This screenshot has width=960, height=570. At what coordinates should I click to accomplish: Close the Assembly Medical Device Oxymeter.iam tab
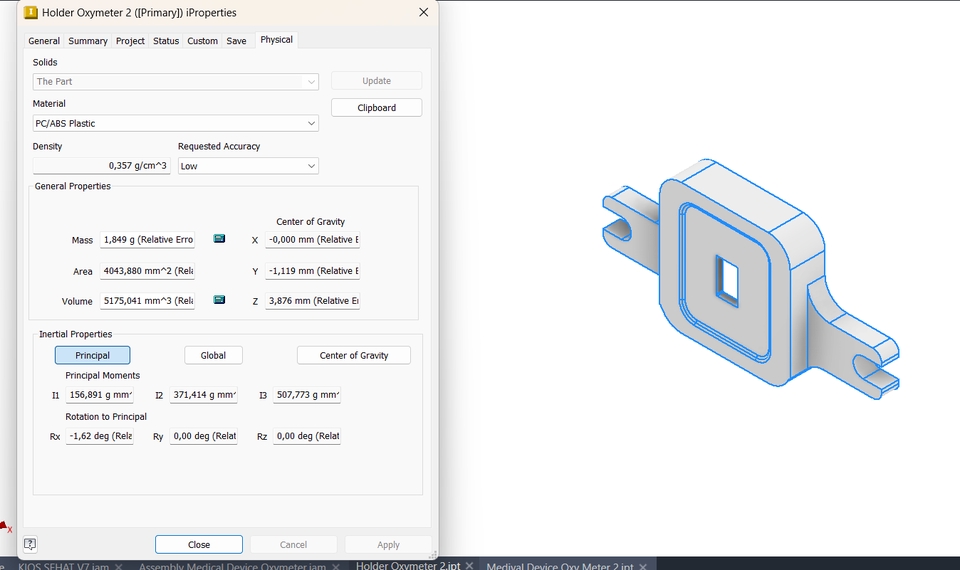[336, 566]
